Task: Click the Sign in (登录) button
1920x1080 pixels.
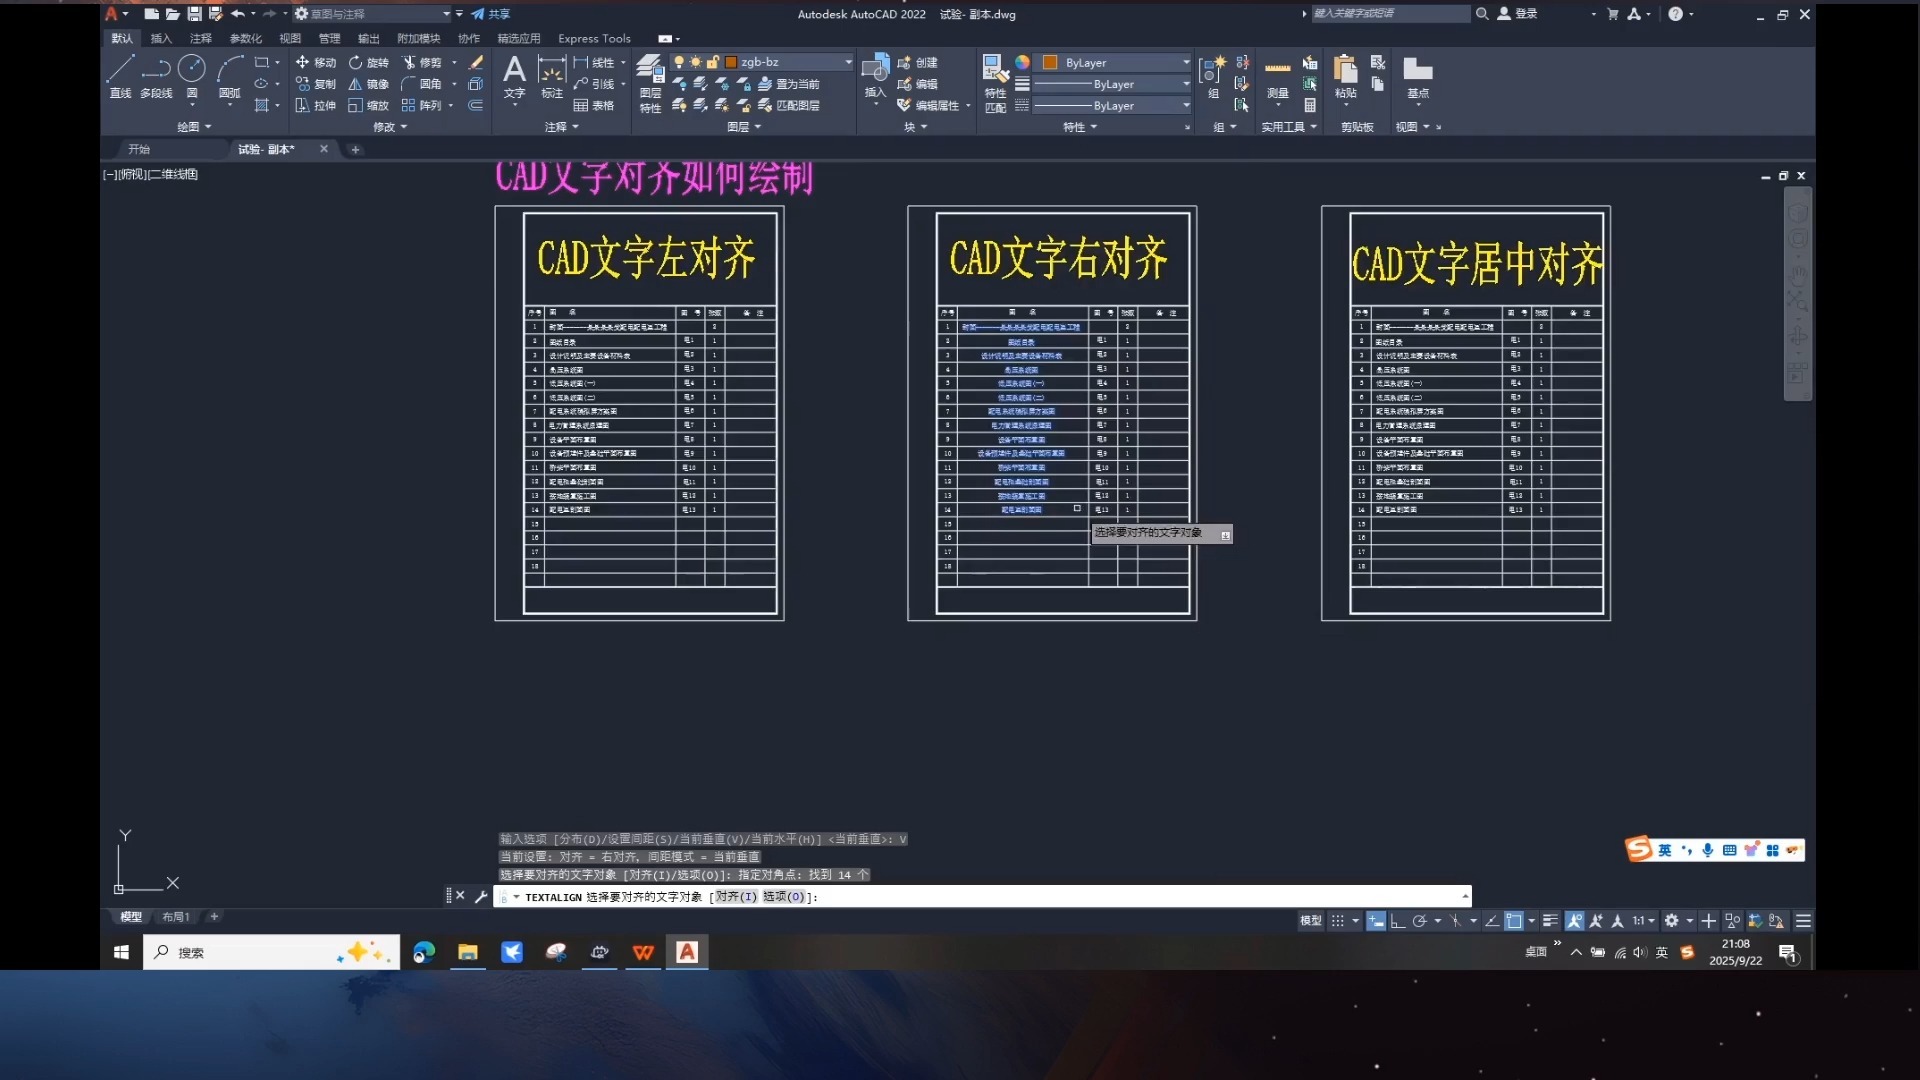Action: click(1517, 14)
